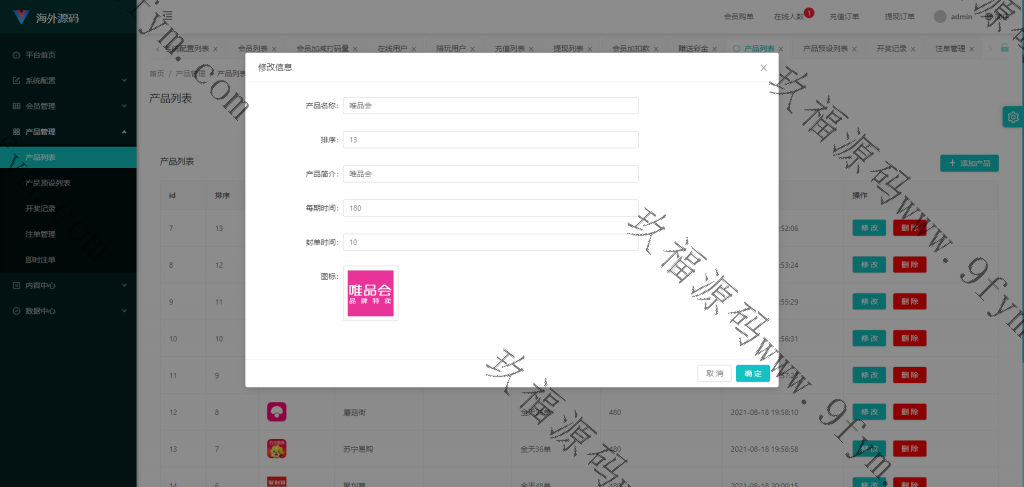Click the 蘑菇街 product icon in table
Image resolution: width=1024 pixels, height=487 pixels.
tap(277, 411)
